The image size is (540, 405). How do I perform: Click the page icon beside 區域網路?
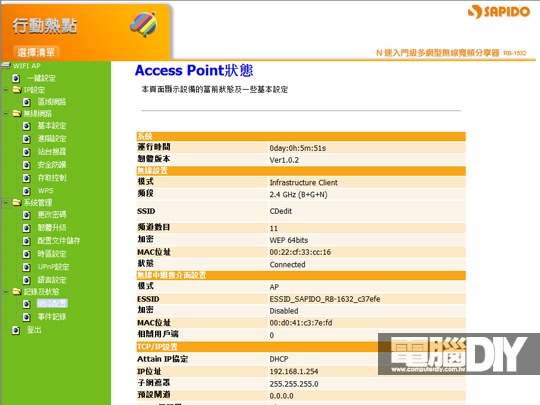coord(27,102)
